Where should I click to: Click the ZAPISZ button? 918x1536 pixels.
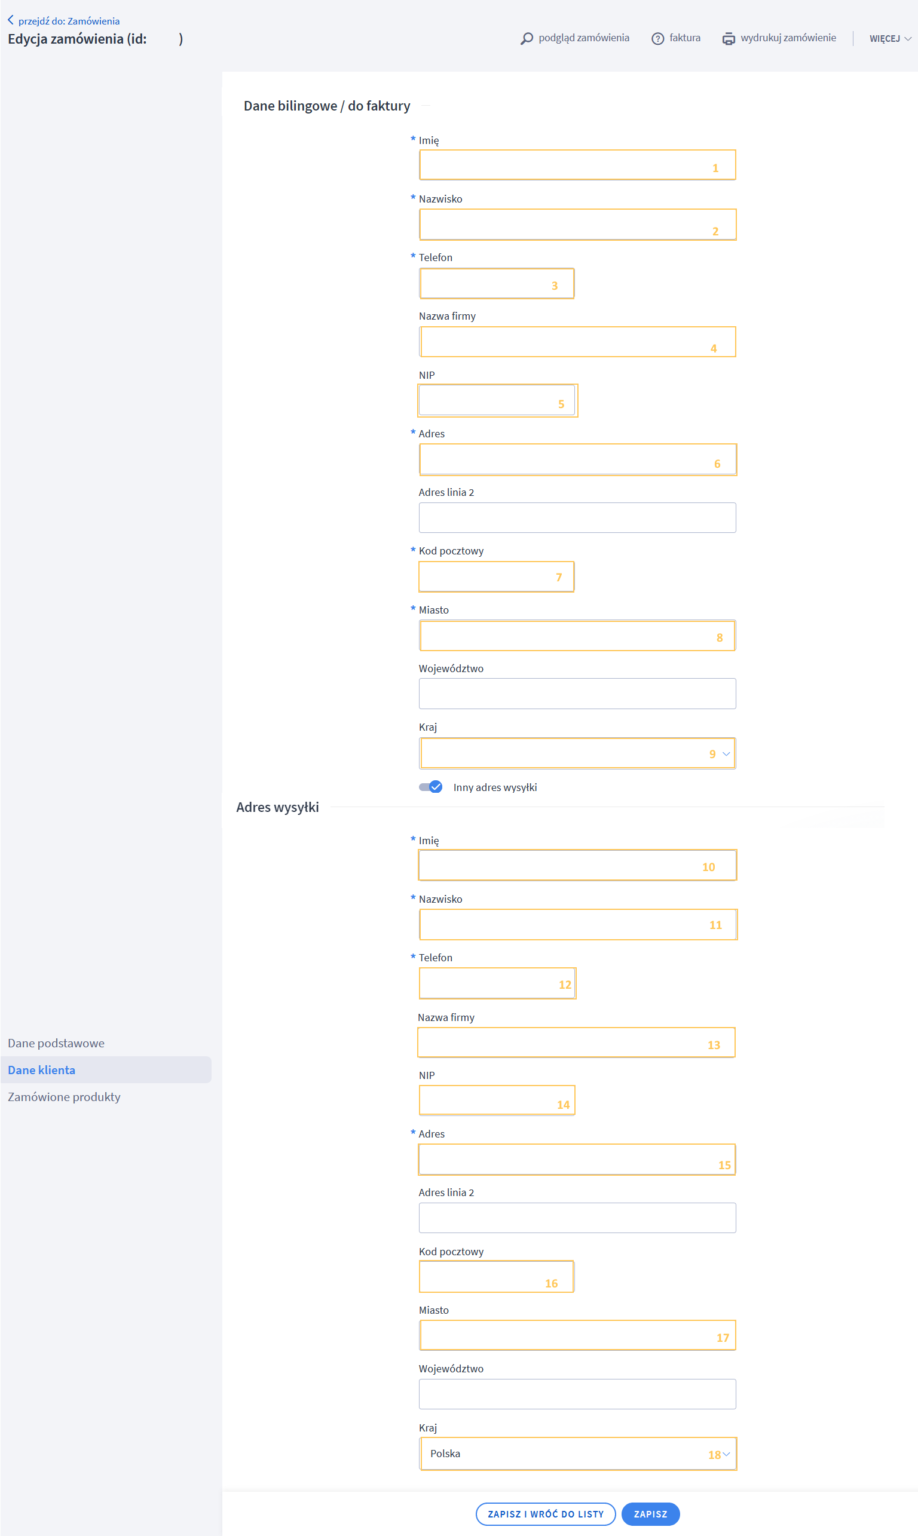pos(650,1514)
